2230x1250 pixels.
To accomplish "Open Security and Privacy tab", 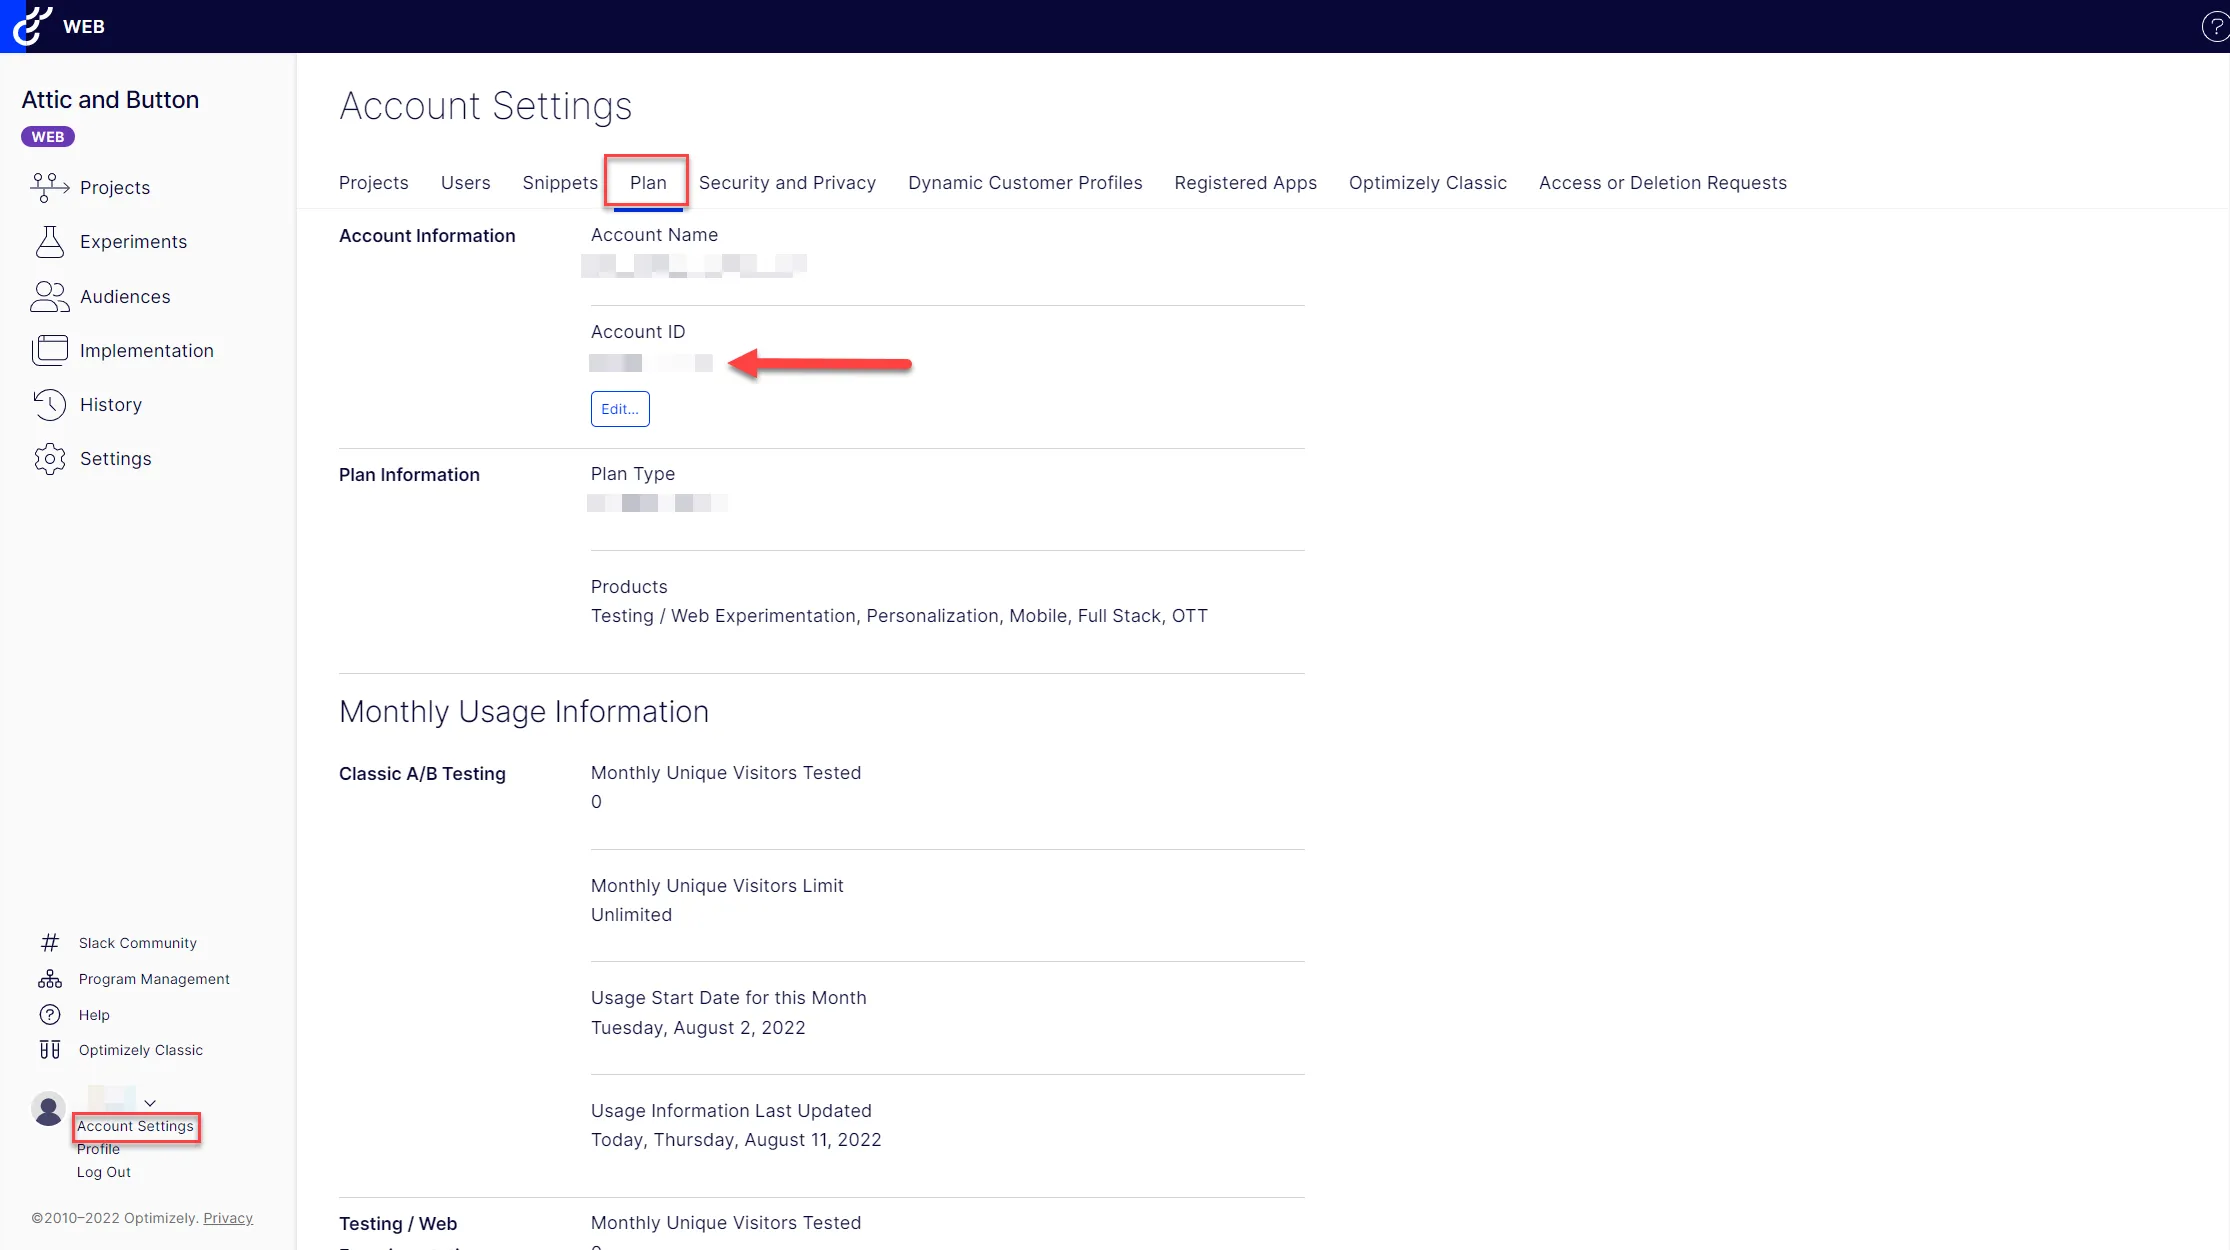I will [x=788, y=183].
